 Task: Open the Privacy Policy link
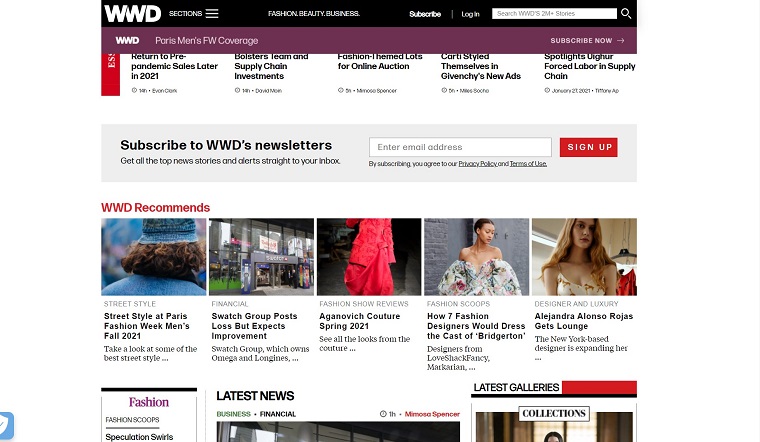[x=477, y=164]
